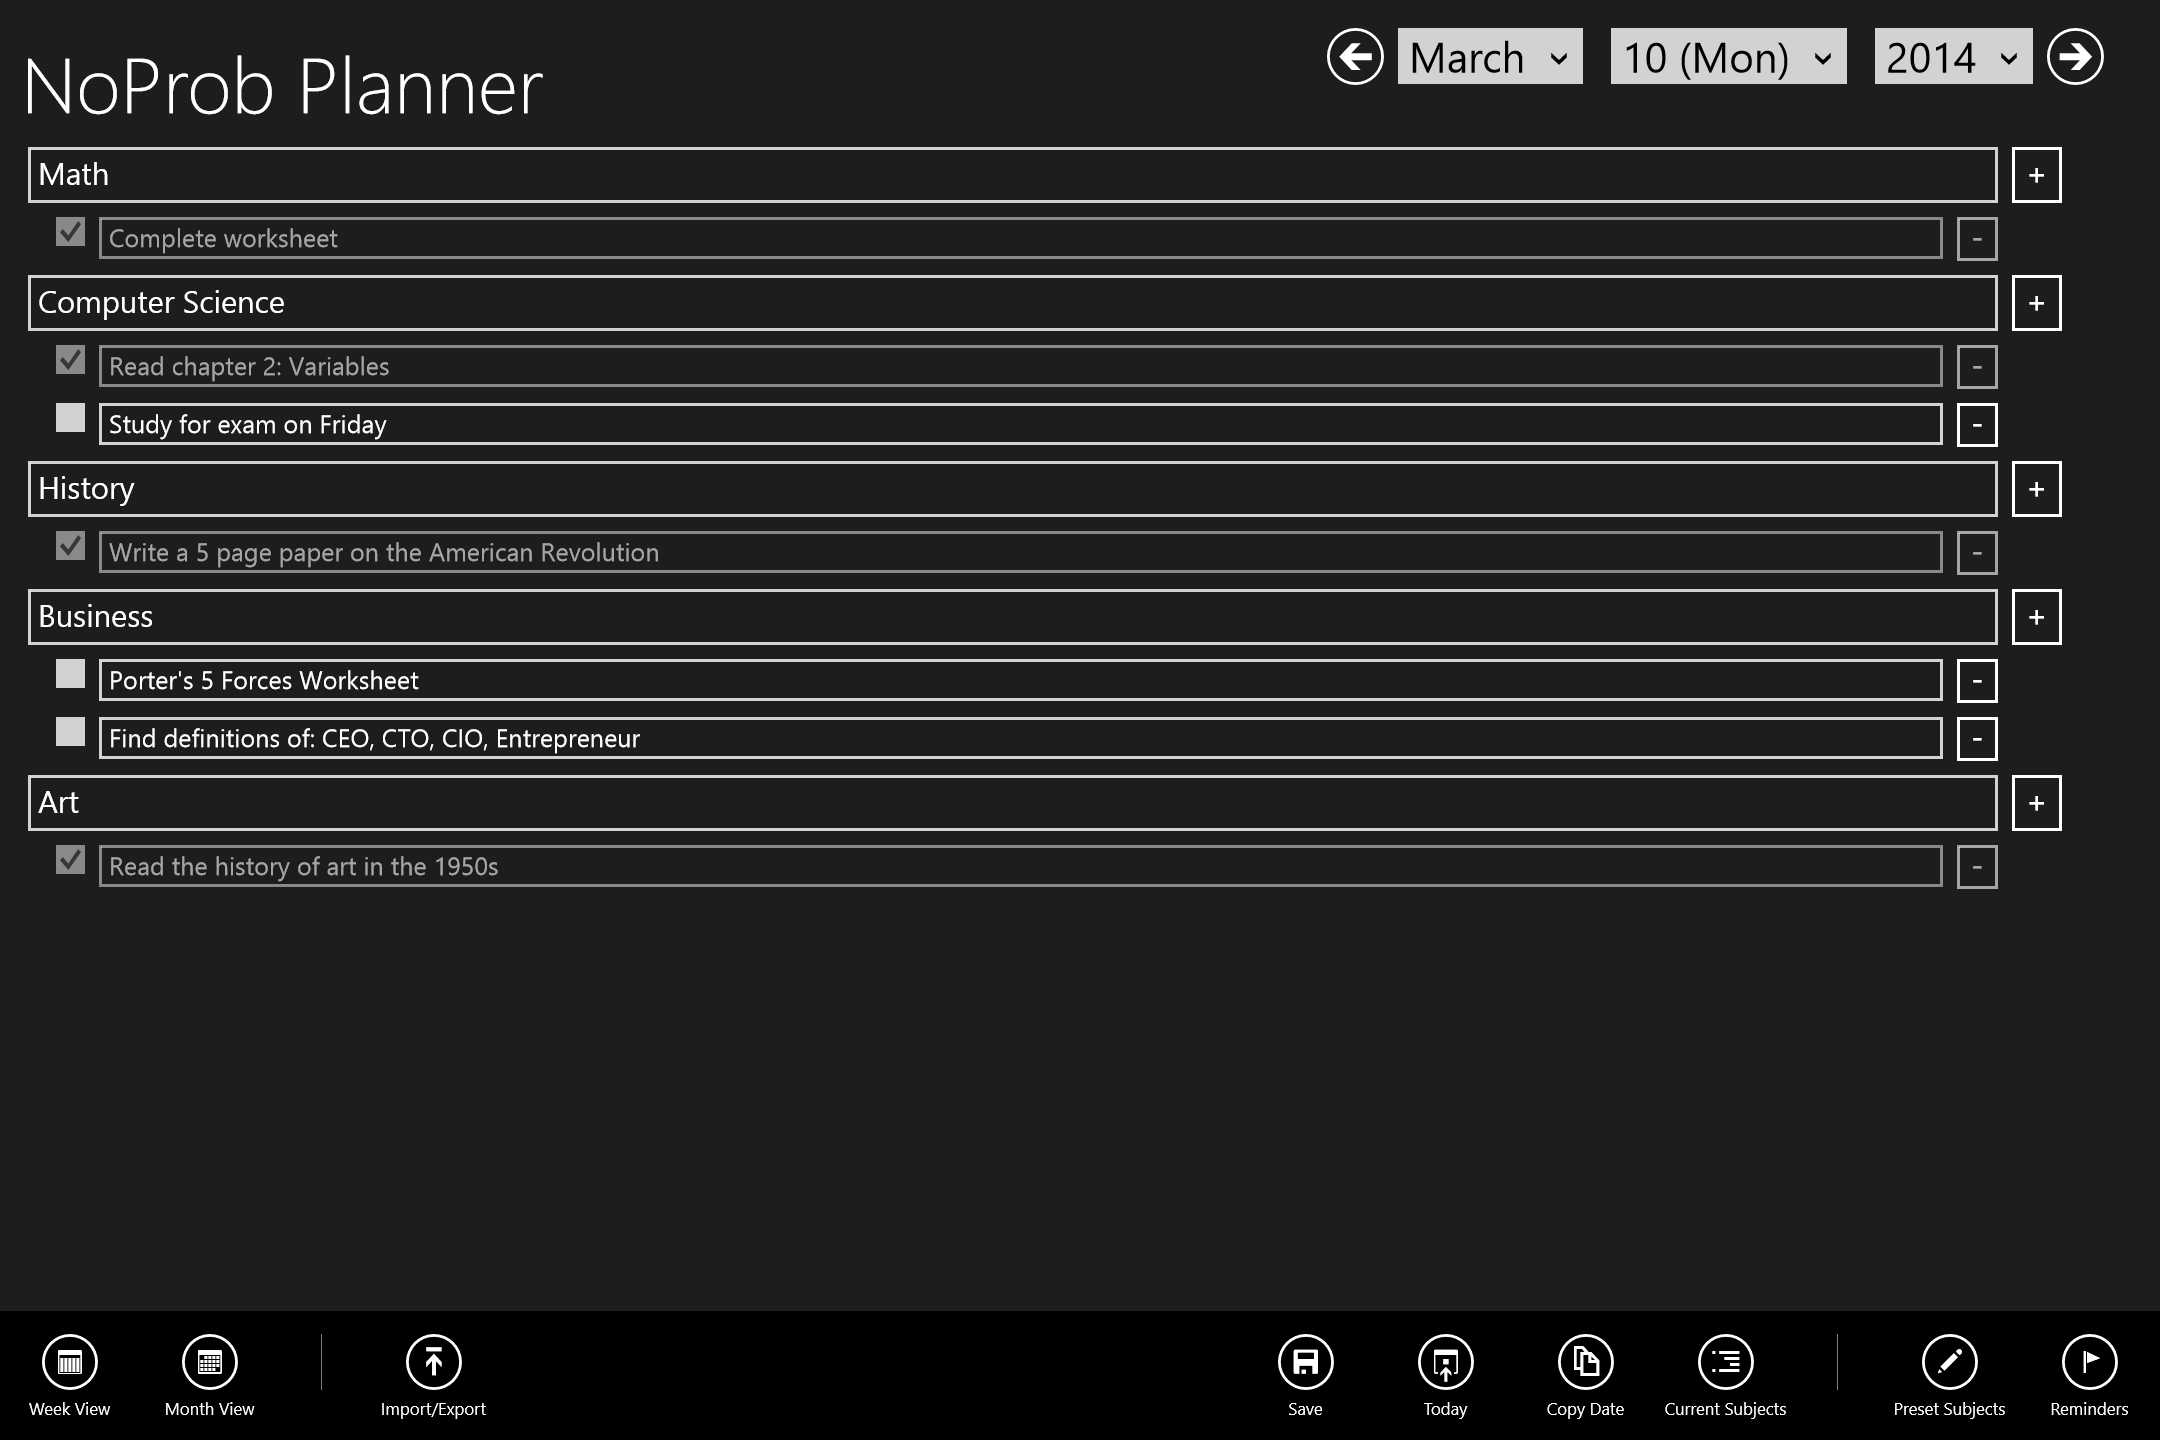
Task: Uncheck the Complete worksheet task
Action: [x=70, y=232]
